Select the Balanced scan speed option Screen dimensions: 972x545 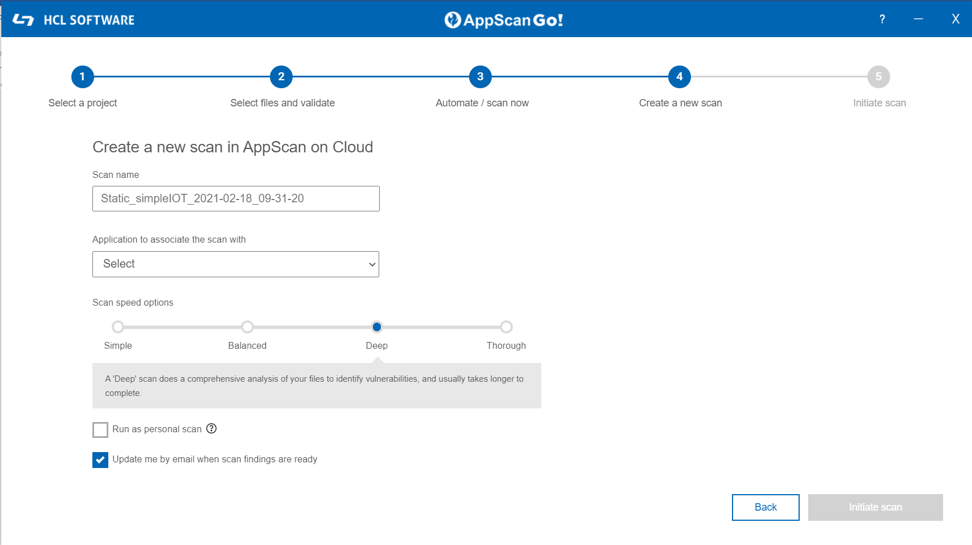tap(247, 327)
